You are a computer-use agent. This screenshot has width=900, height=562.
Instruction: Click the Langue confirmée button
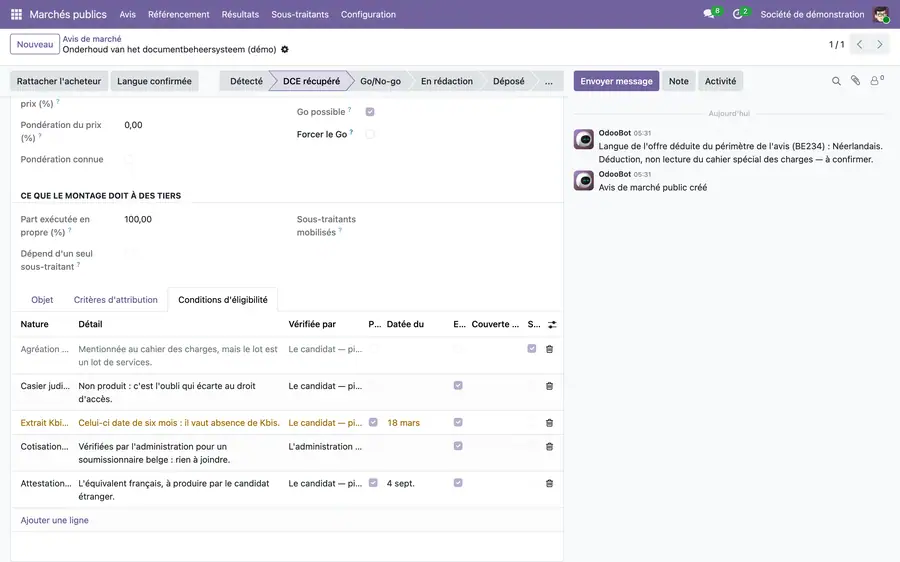point(154,81)
